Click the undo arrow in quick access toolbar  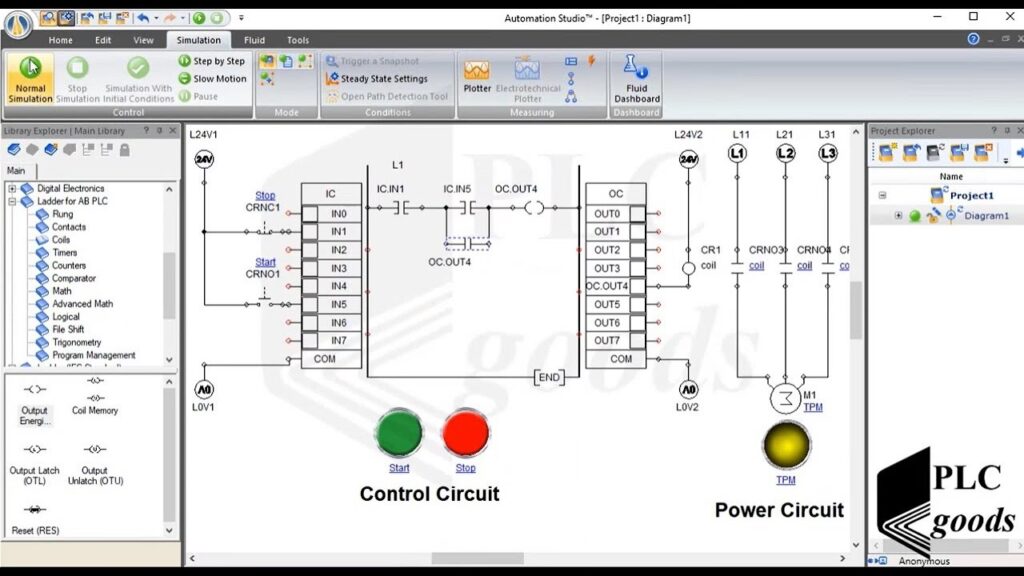(x=143, y=18)
